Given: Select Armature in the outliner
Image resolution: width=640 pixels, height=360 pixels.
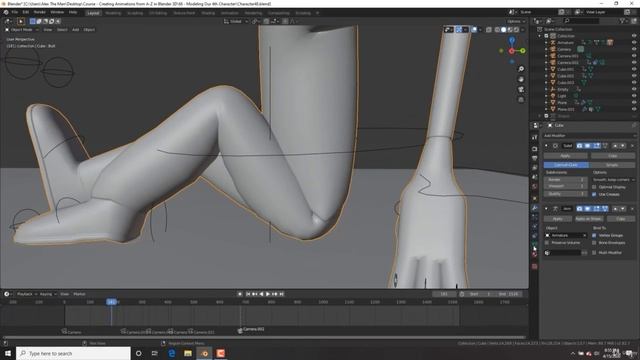Looking at the screenshot, I should coord(565,42).
